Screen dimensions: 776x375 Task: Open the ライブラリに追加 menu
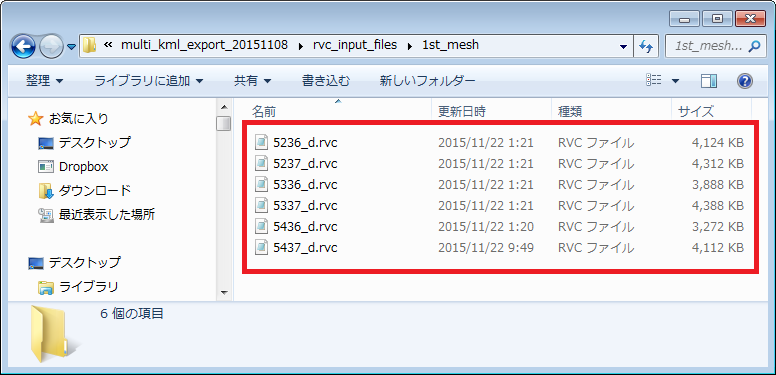click(148, 81)
